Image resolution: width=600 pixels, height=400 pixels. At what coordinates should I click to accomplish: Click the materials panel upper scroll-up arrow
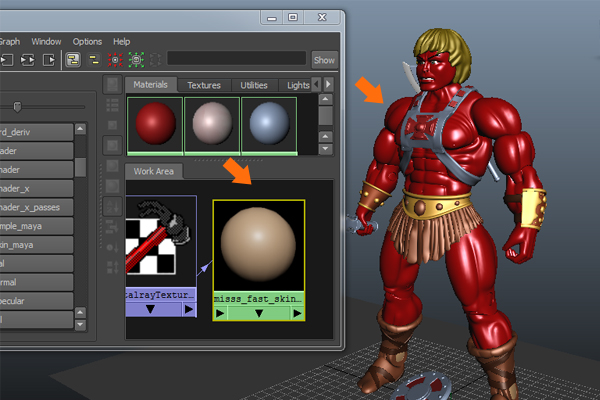[x=325, y=100]
